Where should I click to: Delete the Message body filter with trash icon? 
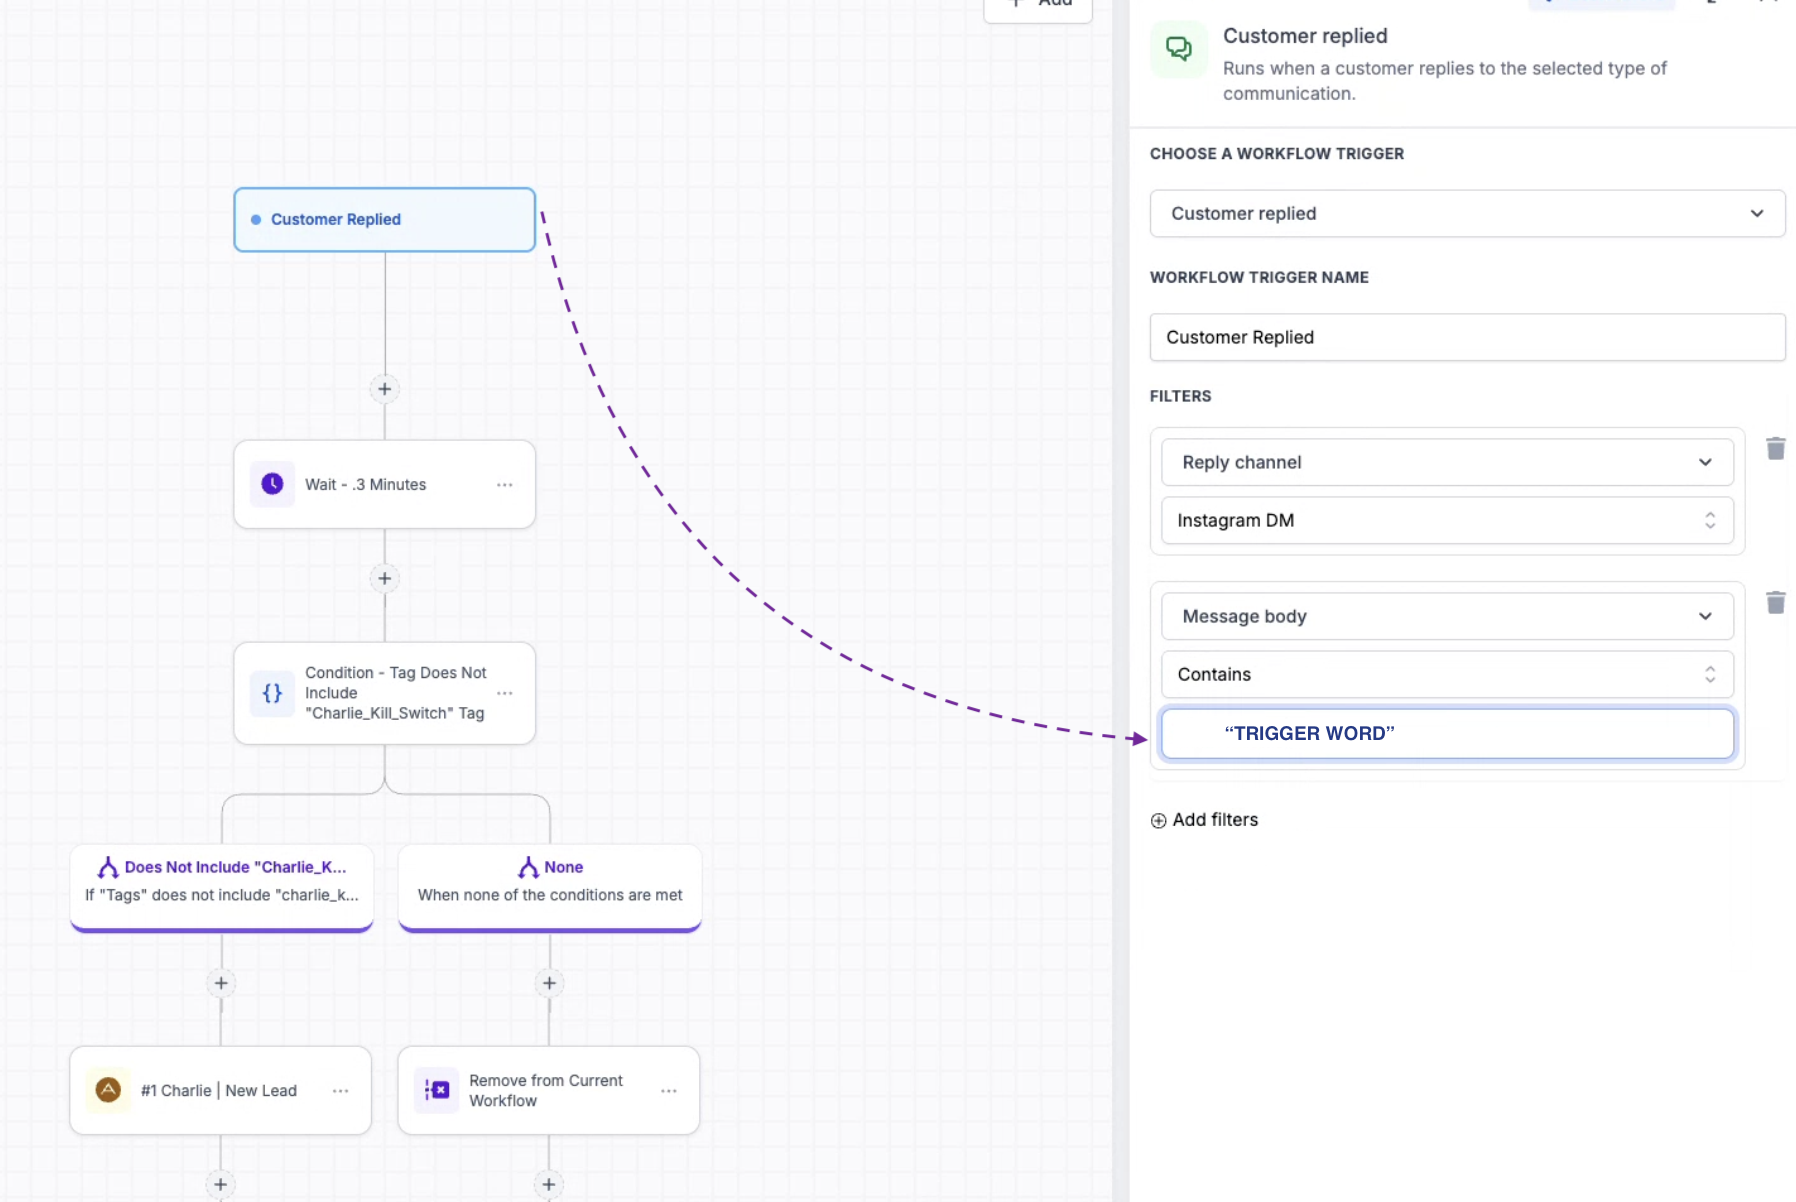click(1775, 602)
